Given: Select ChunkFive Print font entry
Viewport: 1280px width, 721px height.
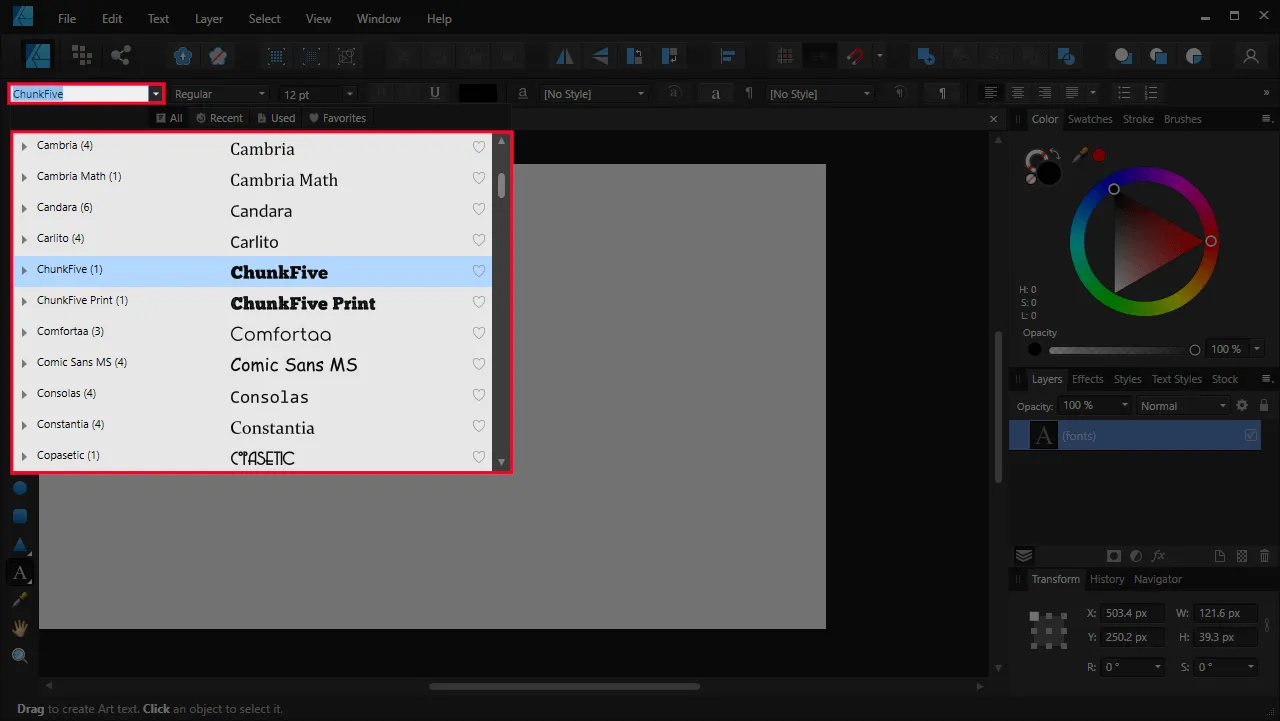Looking at the screenshot, I should [252, 302].
